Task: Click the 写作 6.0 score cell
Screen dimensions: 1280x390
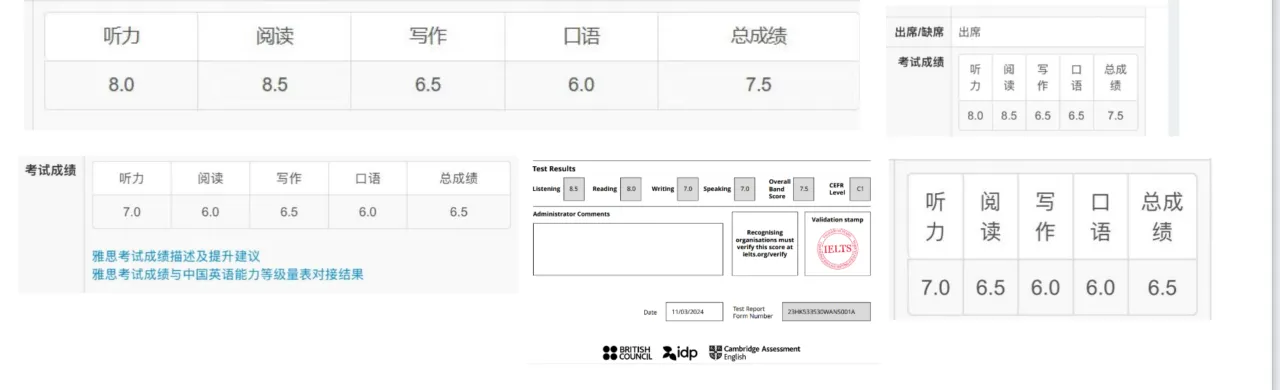Action: pos(1045,288)
